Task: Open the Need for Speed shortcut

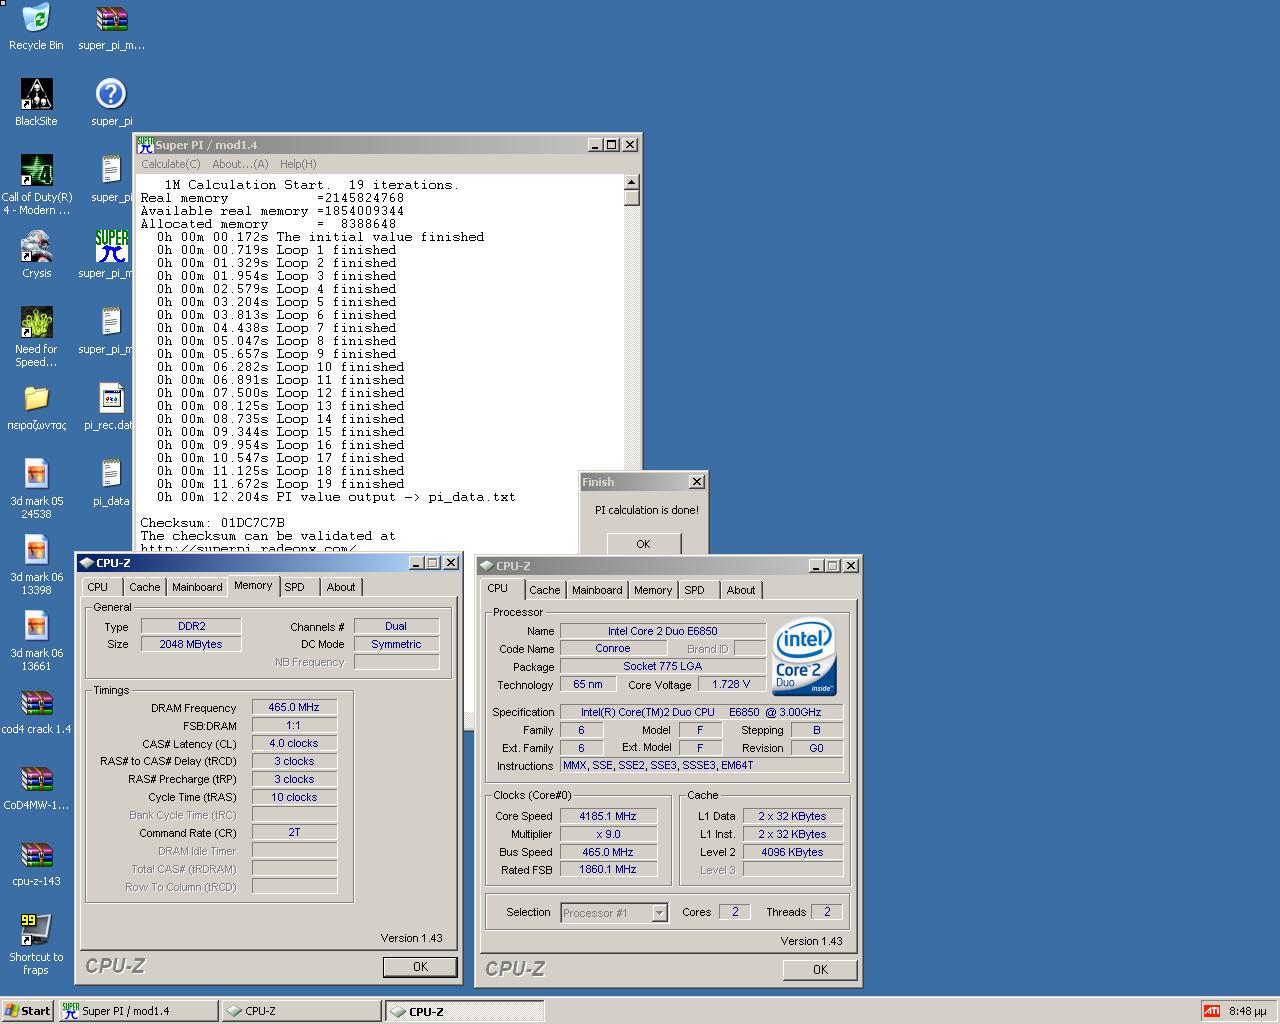Action: (x=36, y=322)
